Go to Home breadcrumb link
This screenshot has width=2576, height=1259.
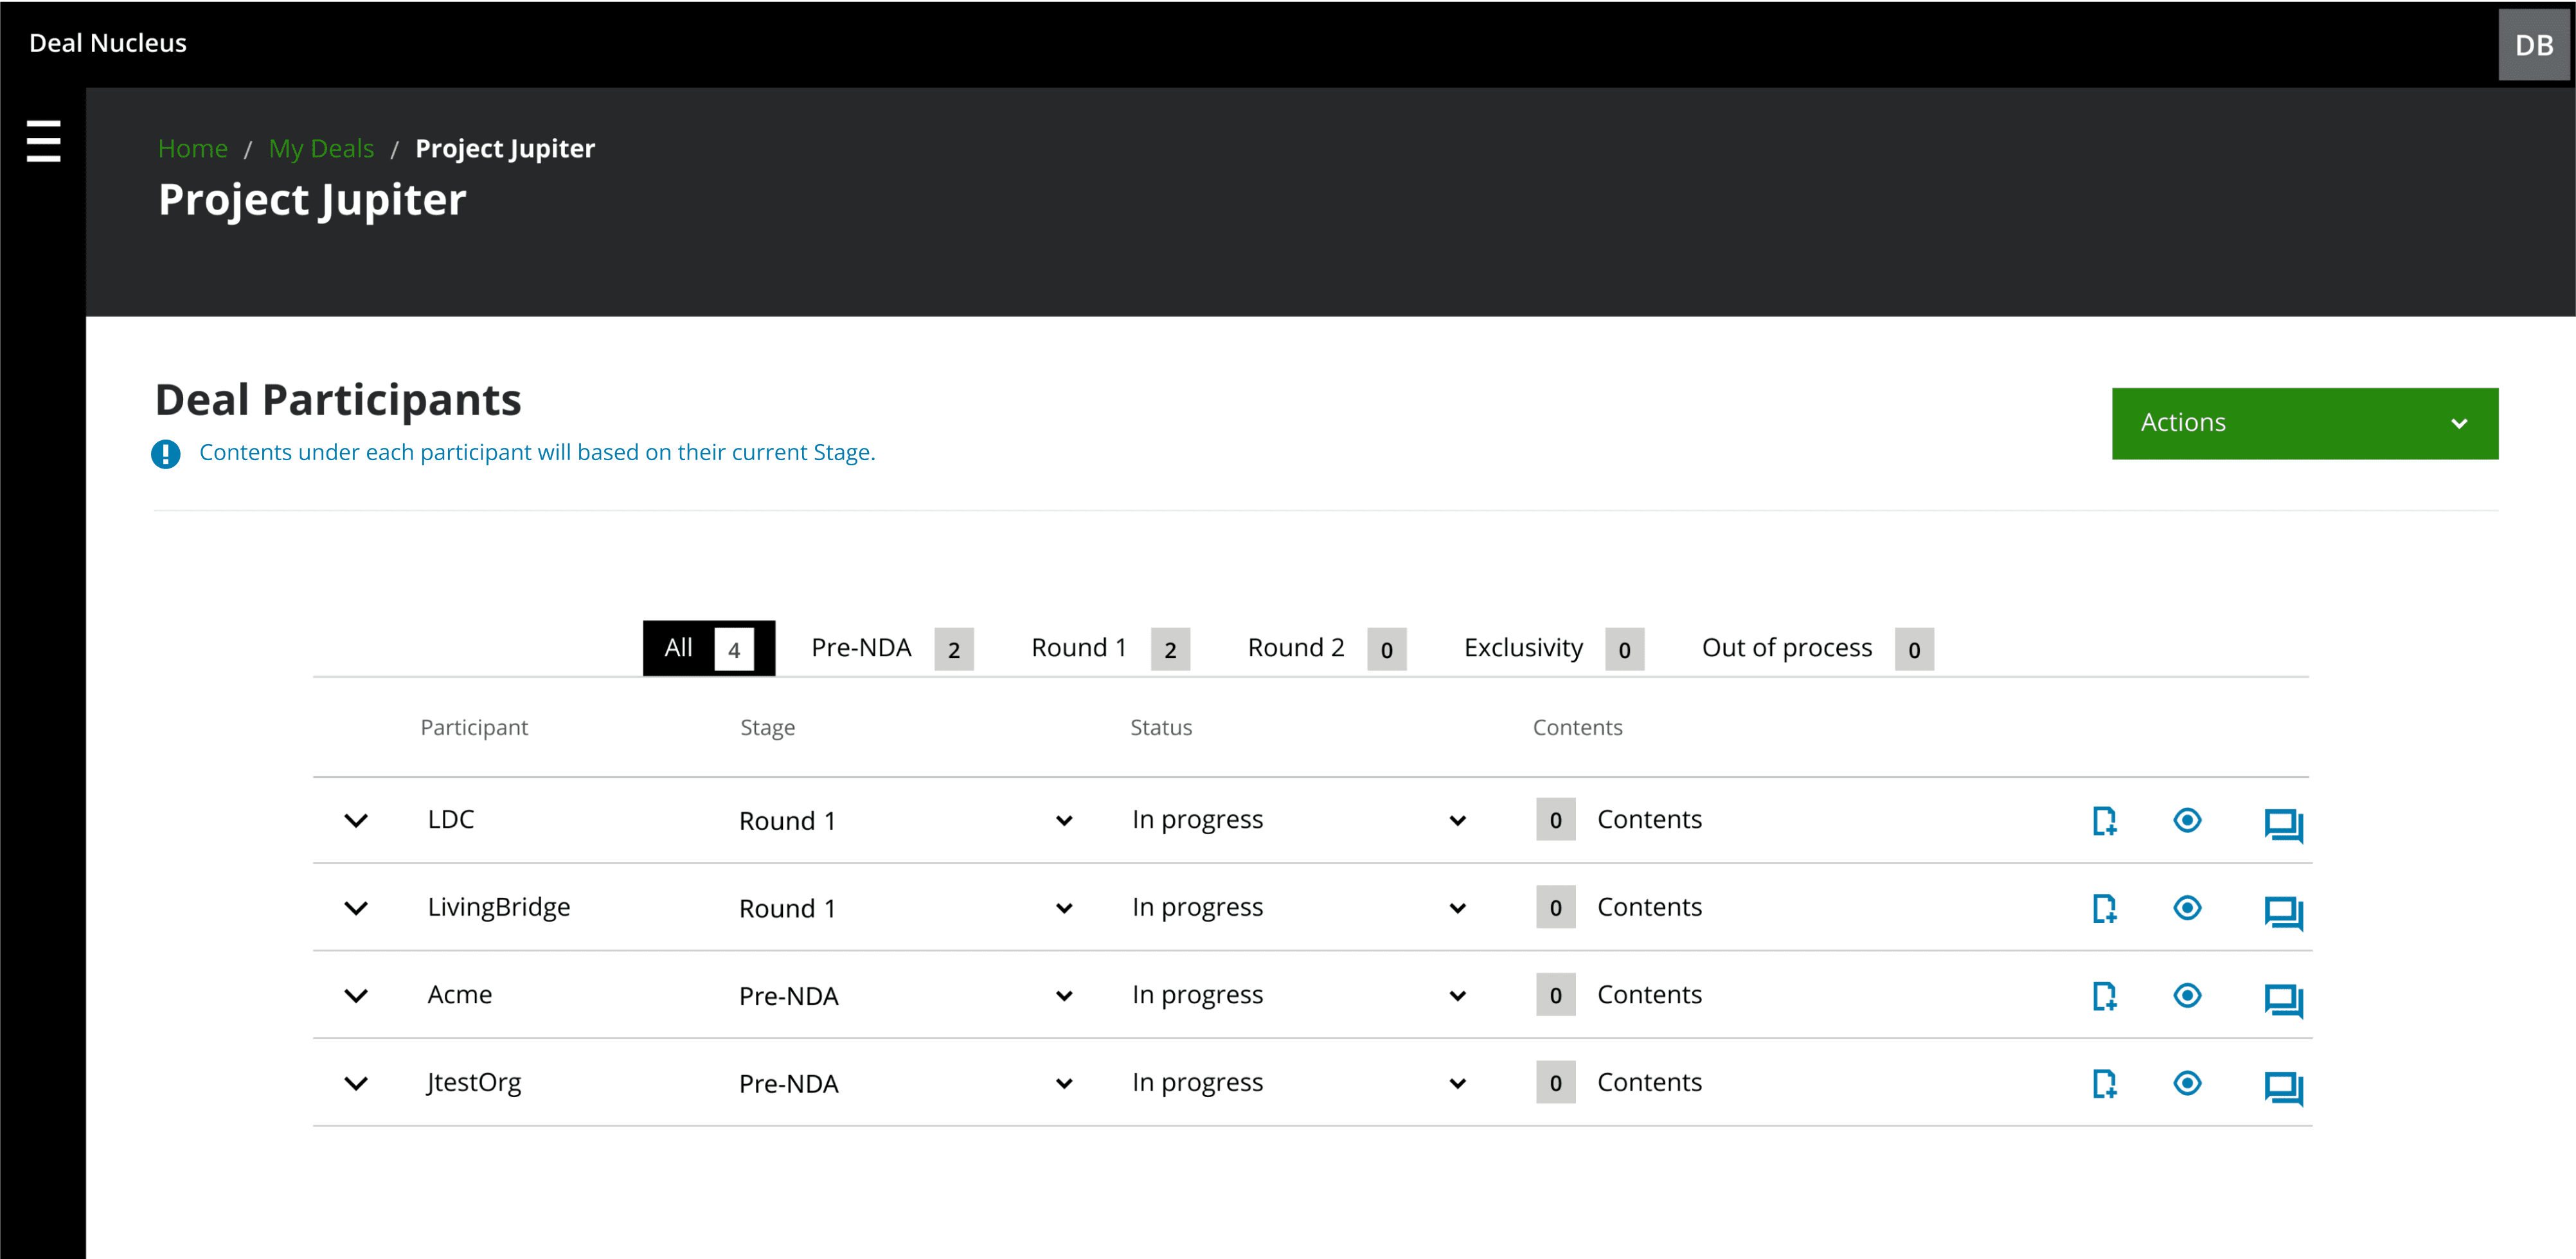point(193,148)
